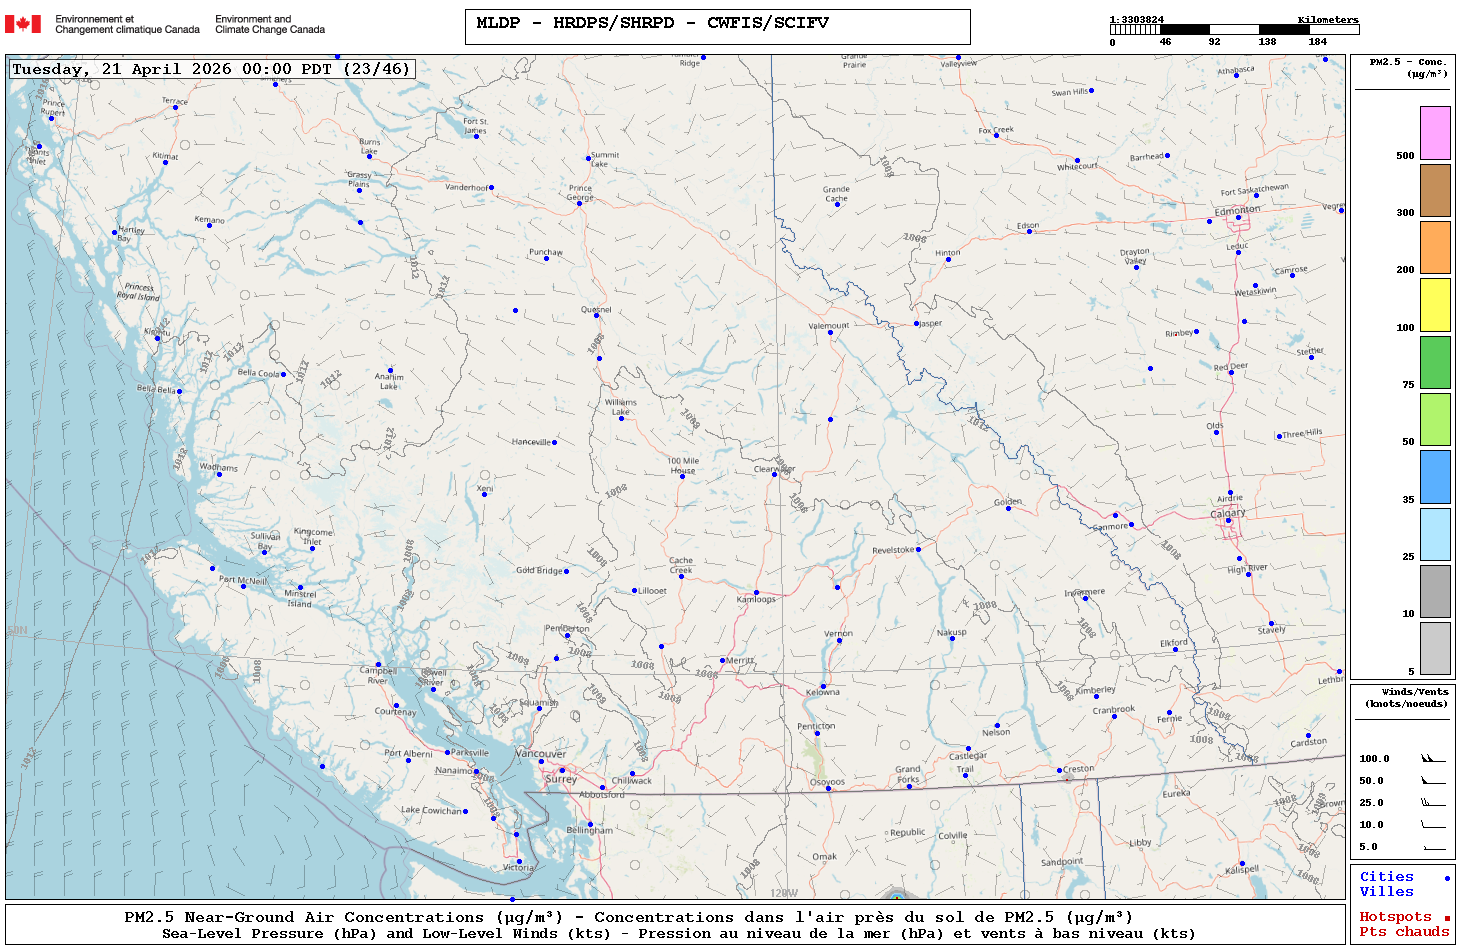Click the Calgary city label on map

click(x=1228, y=513)
